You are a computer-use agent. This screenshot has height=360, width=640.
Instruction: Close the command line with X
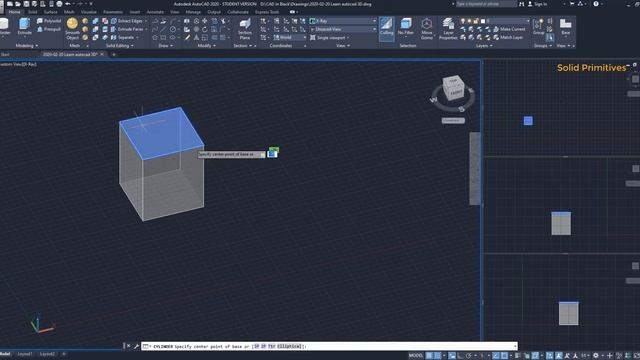(128, 346)
